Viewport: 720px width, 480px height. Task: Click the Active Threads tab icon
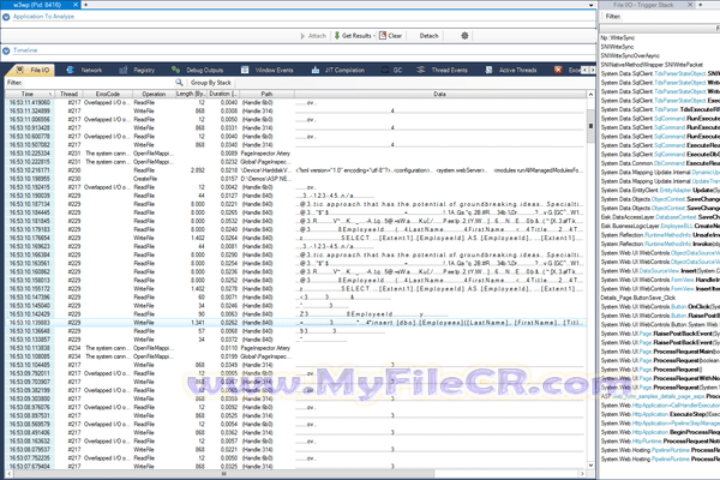[489, 70]
